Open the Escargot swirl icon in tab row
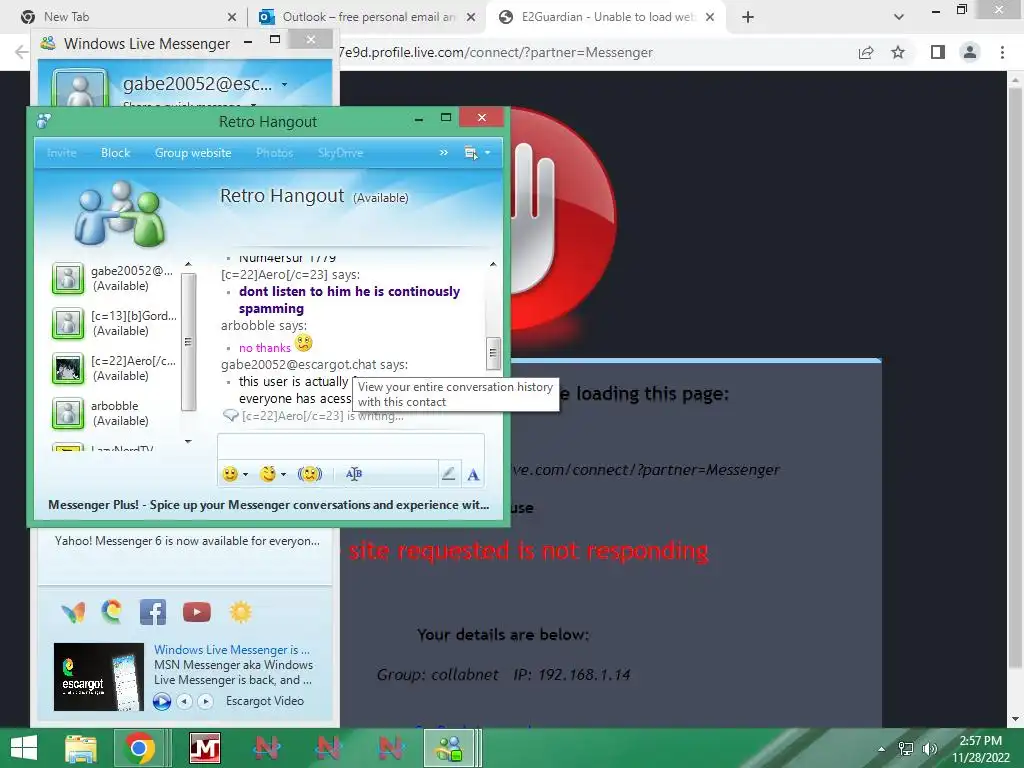 (x=112, y=612)
